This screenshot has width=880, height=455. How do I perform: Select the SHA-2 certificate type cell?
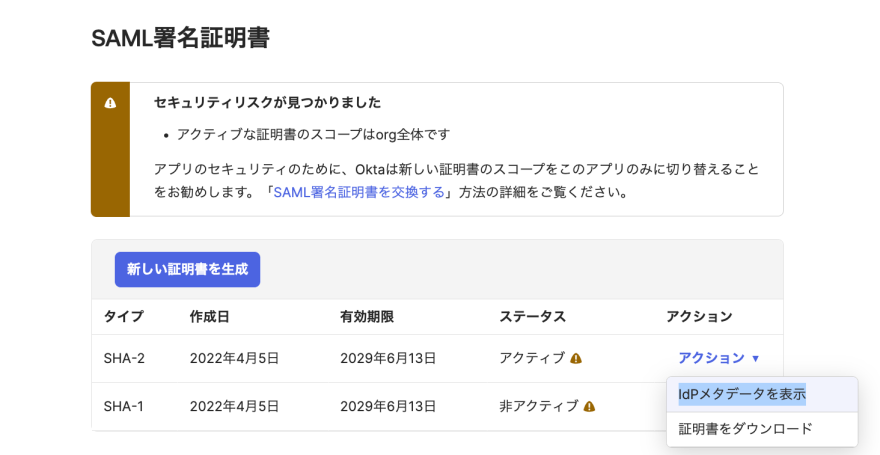coord(124,358)
